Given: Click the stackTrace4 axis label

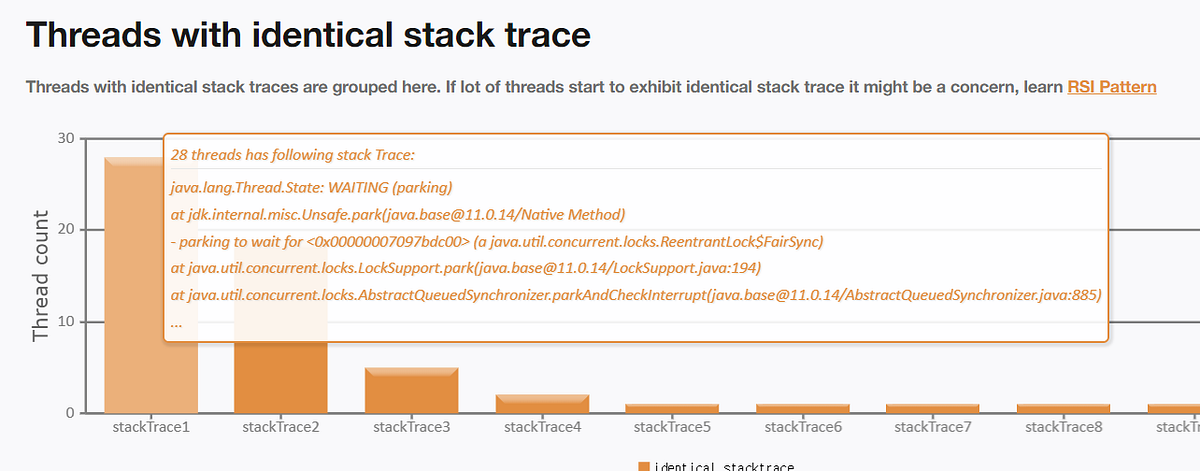Looking at the screenshot, I should tap(542, 427).
